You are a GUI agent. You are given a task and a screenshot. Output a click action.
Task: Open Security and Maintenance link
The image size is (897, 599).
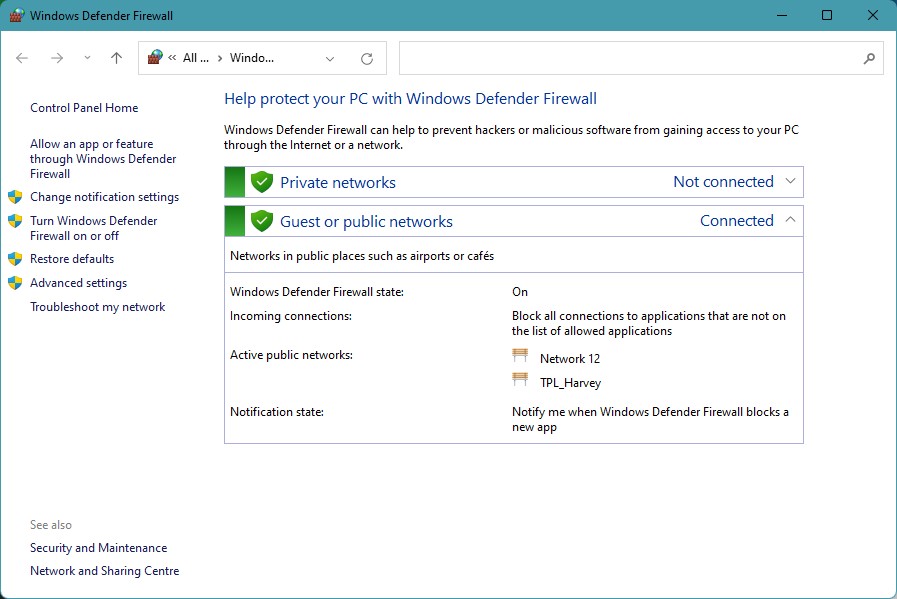click(98, 548)
